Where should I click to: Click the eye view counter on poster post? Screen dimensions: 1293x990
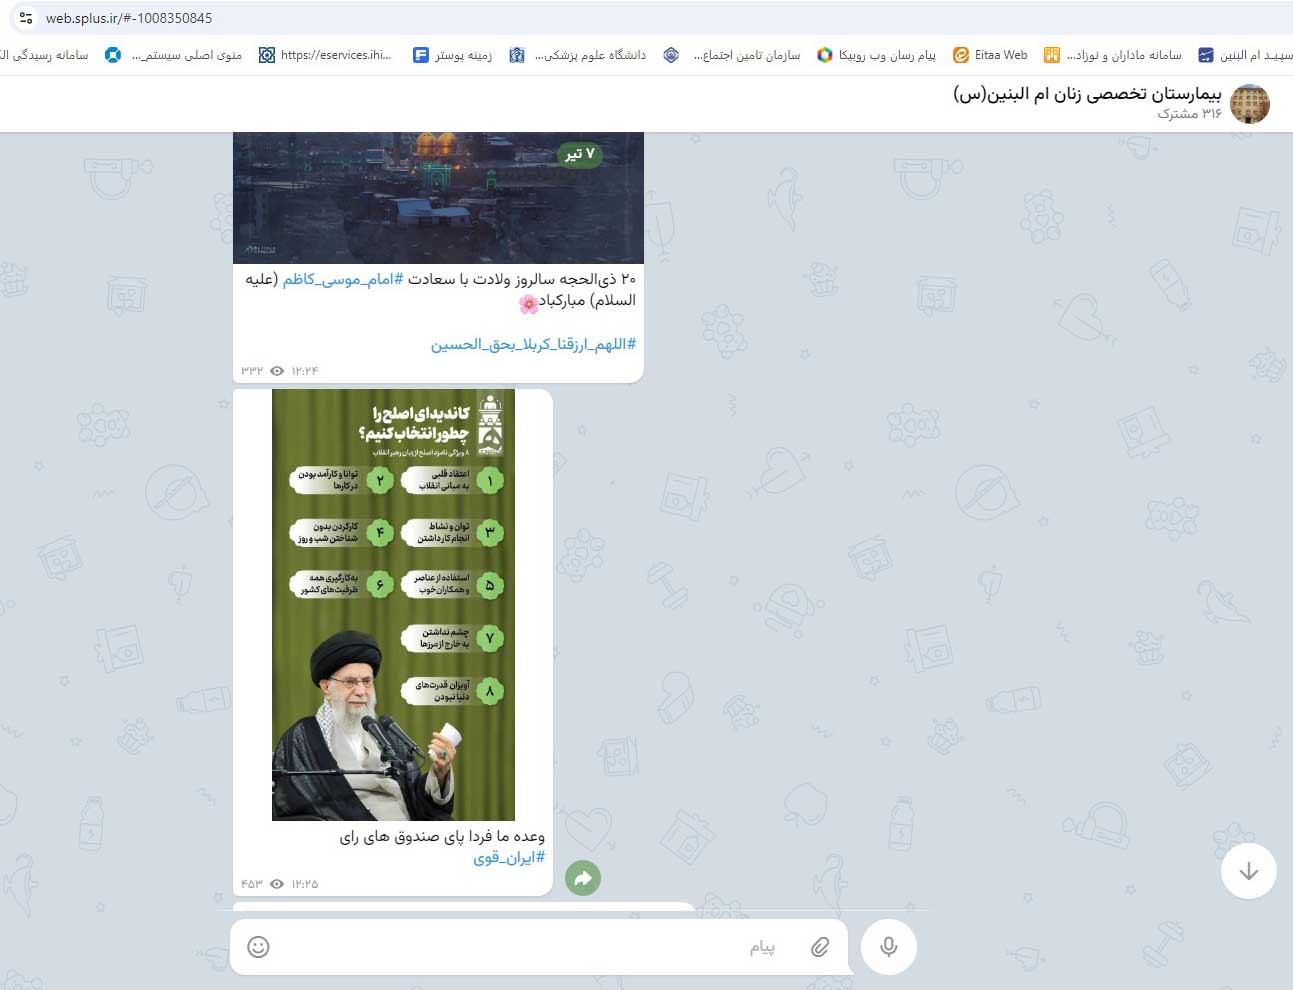pos(277,884)
